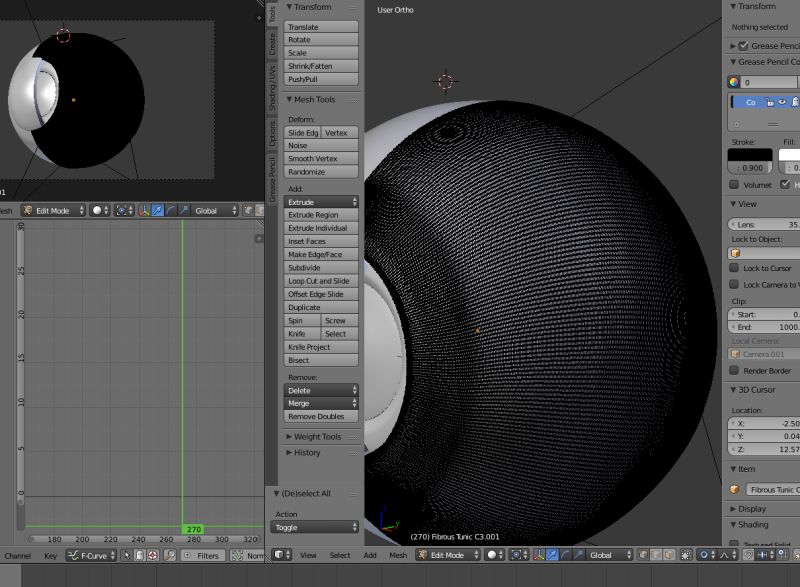Activate the rotate manipulator icon
Image resolution: width=800 pixels, height=587 pixels.
(x=565, y=556)
